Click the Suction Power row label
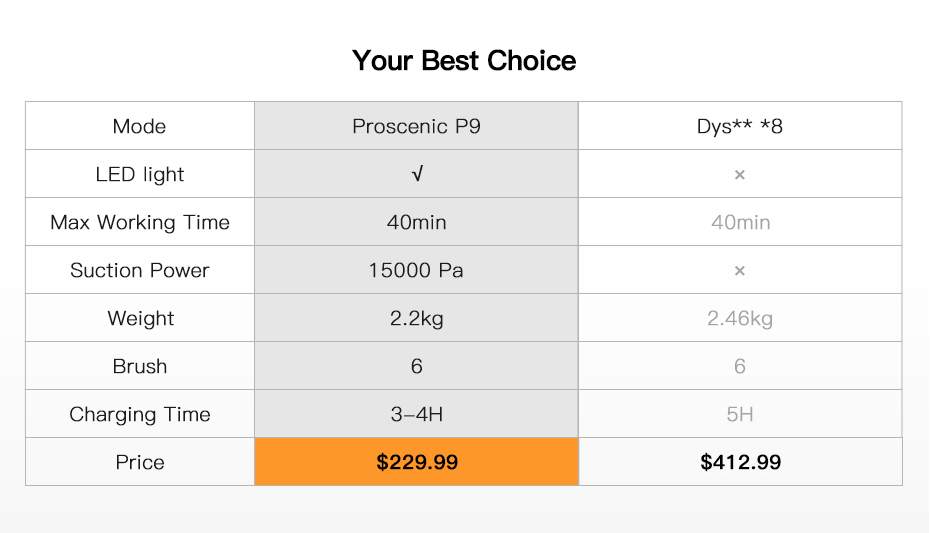930x533 pixels. (140, 271)
